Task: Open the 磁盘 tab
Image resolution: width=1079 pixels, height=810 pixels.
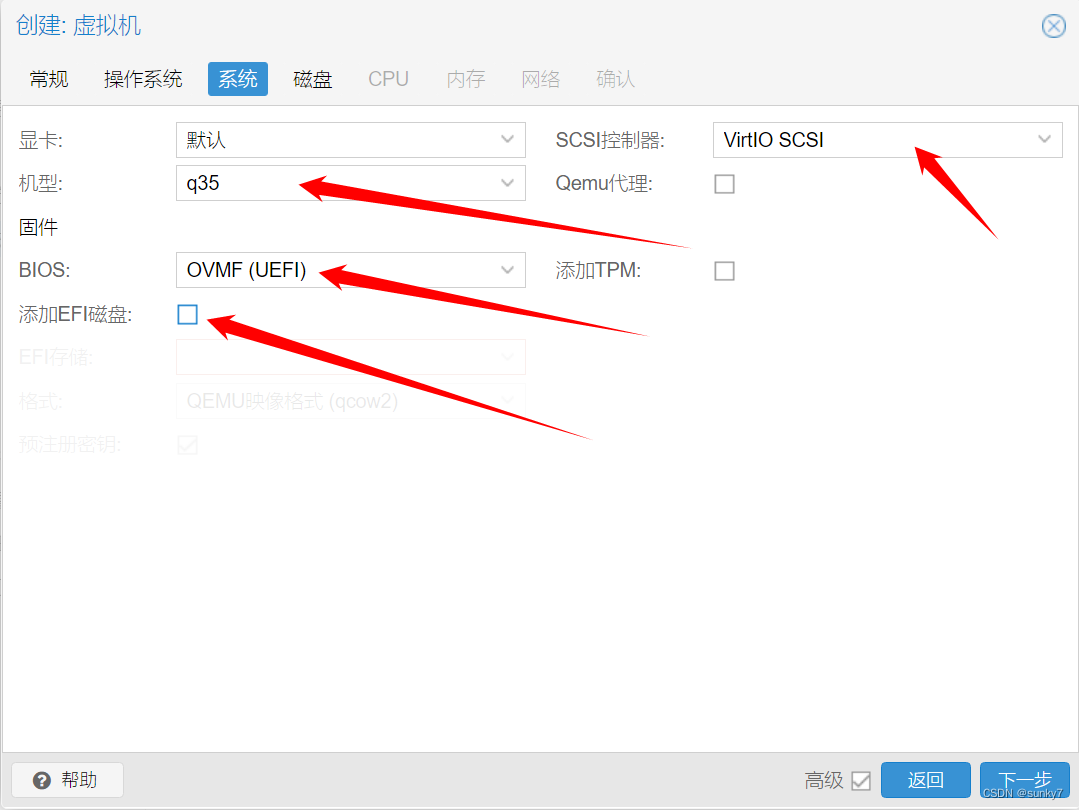Action: pos(312,79)
